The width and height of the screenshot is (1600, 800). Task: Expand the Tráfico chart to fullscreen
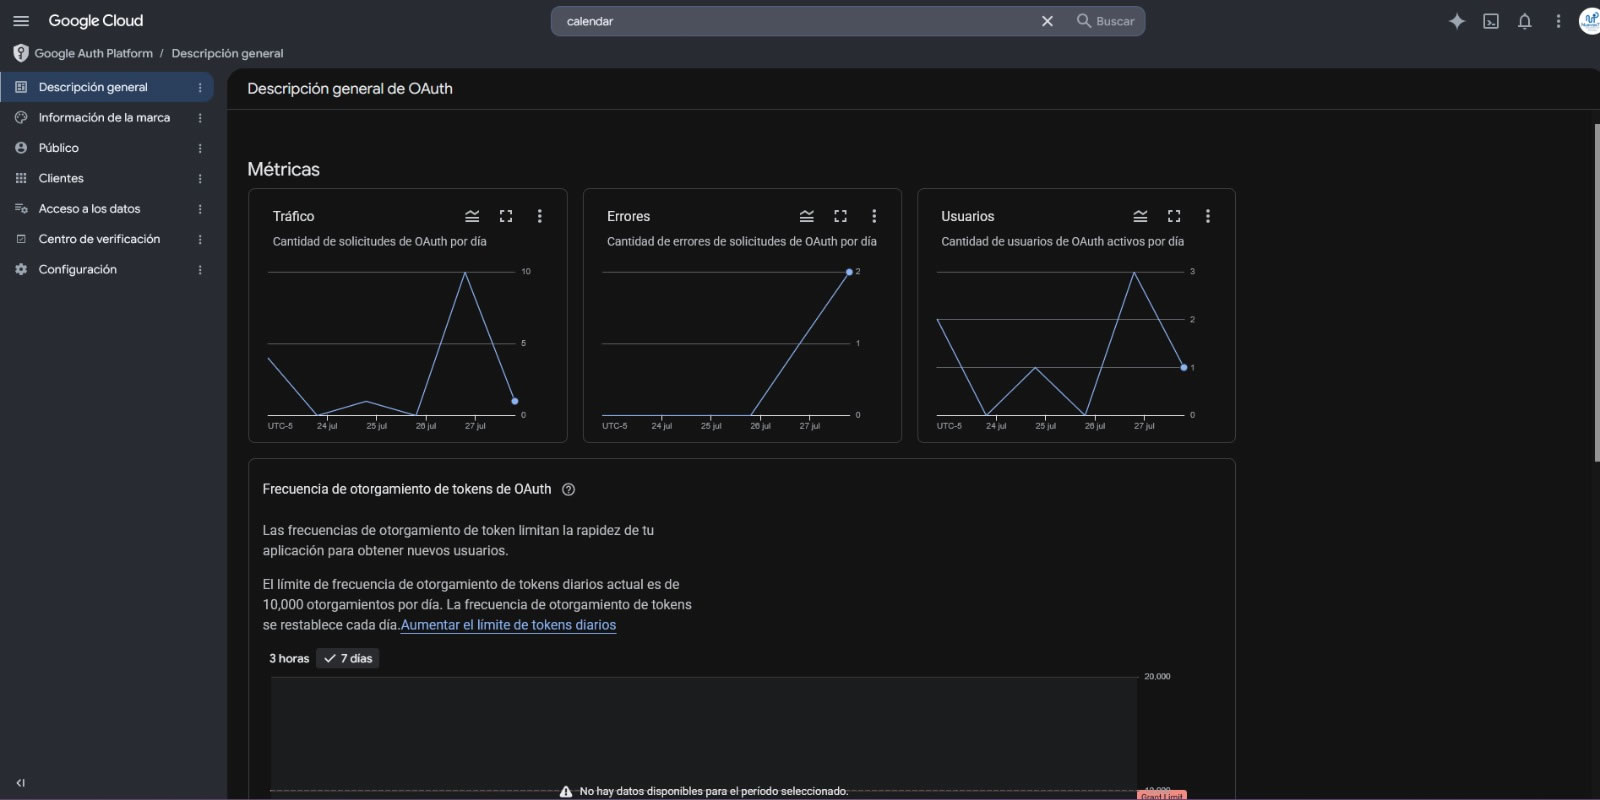(x=506, y=216)
